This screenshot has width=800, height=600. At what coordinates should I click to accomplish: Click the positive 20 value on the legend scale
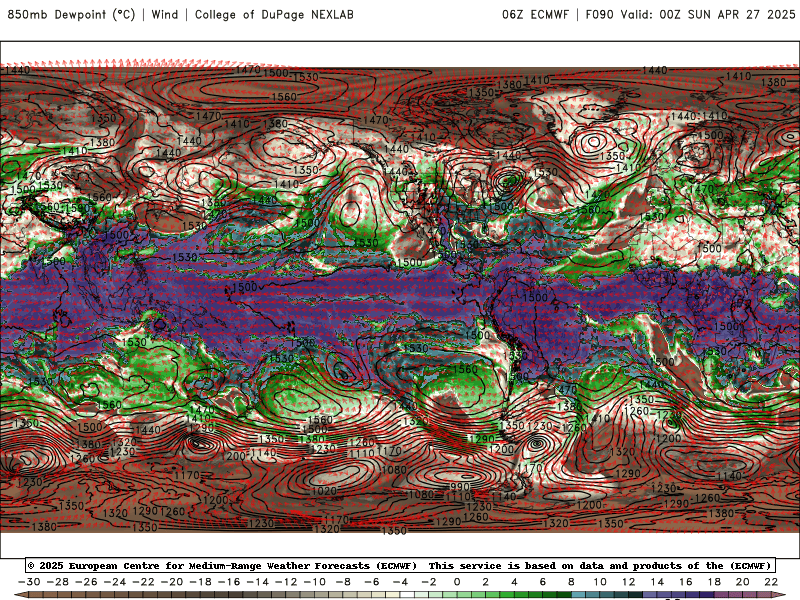click(x=742, y=582)
